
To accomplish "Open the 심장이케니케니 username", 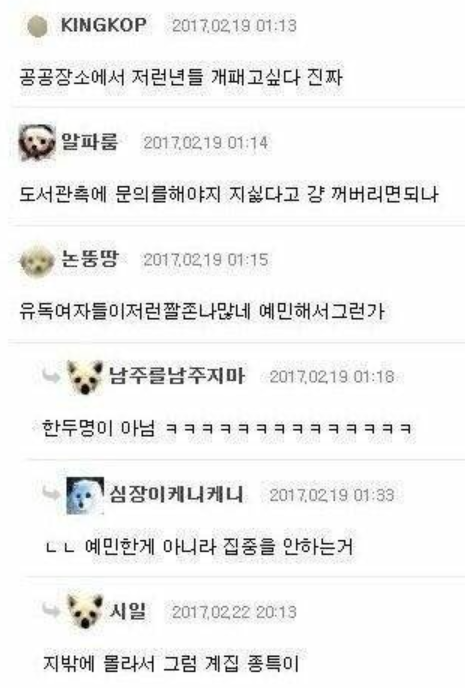I will [x=175, y=494].
